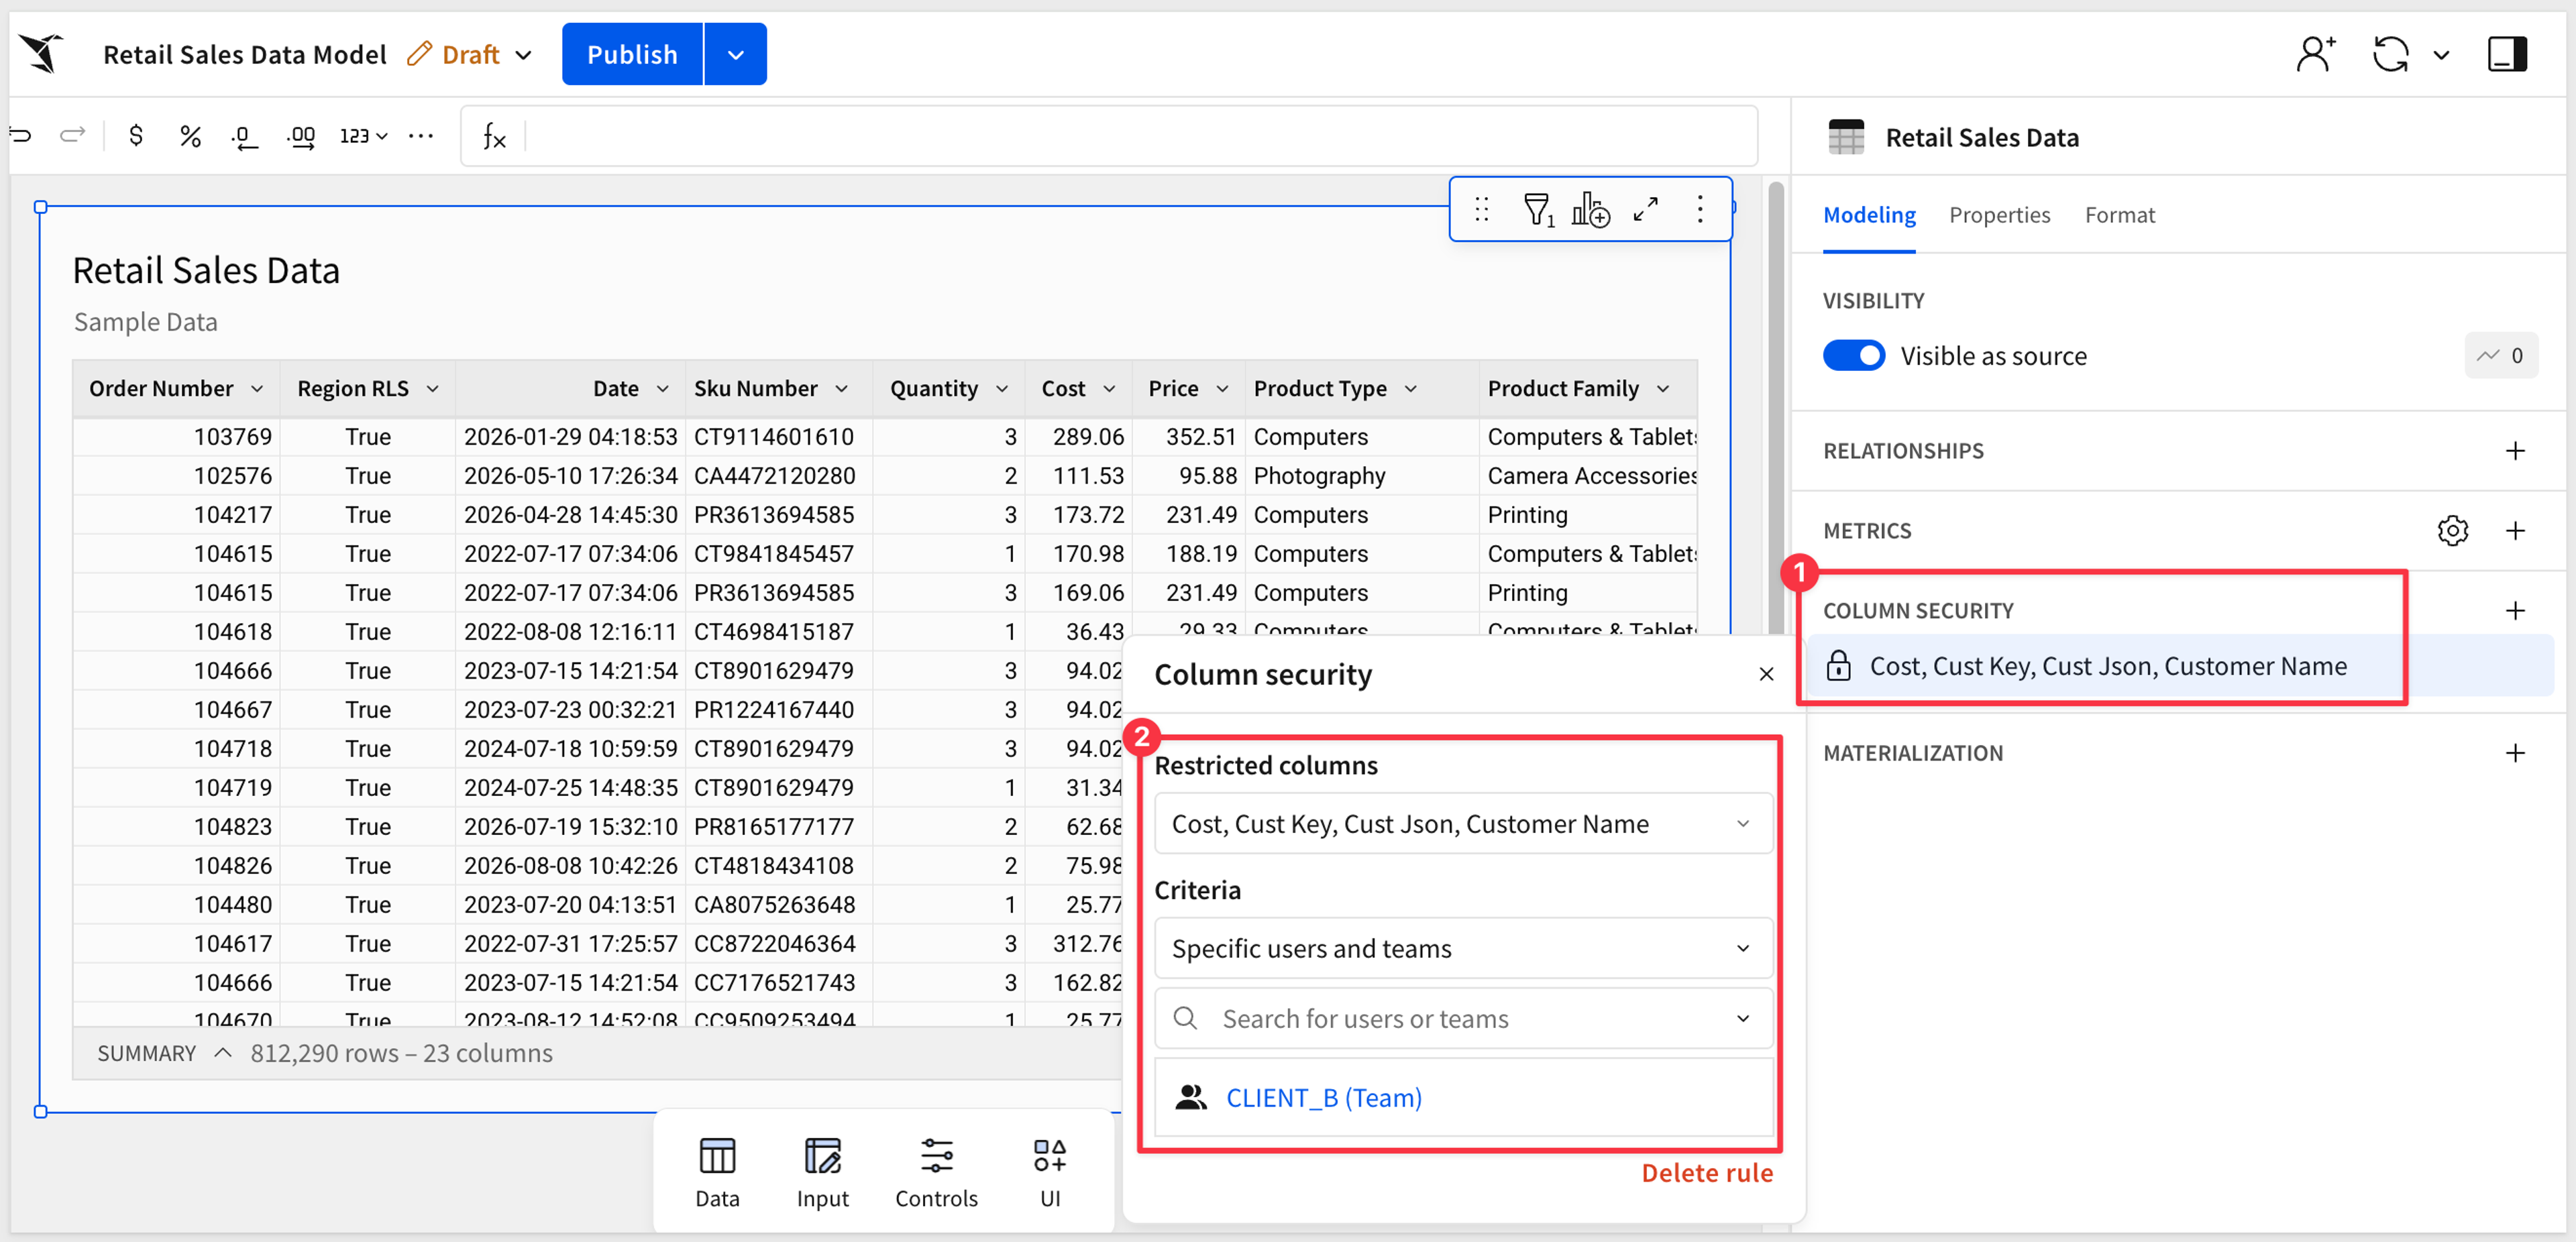The width and height of the screenshot is (2576, 1242).
Task: Open Publish options dropdown arrow
Action: click(x=736, y=54)
